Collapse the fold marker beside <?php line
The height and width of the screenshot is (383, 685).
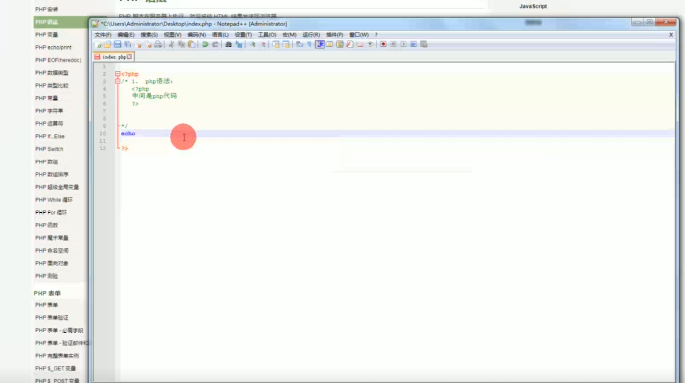tap(118, 74)
